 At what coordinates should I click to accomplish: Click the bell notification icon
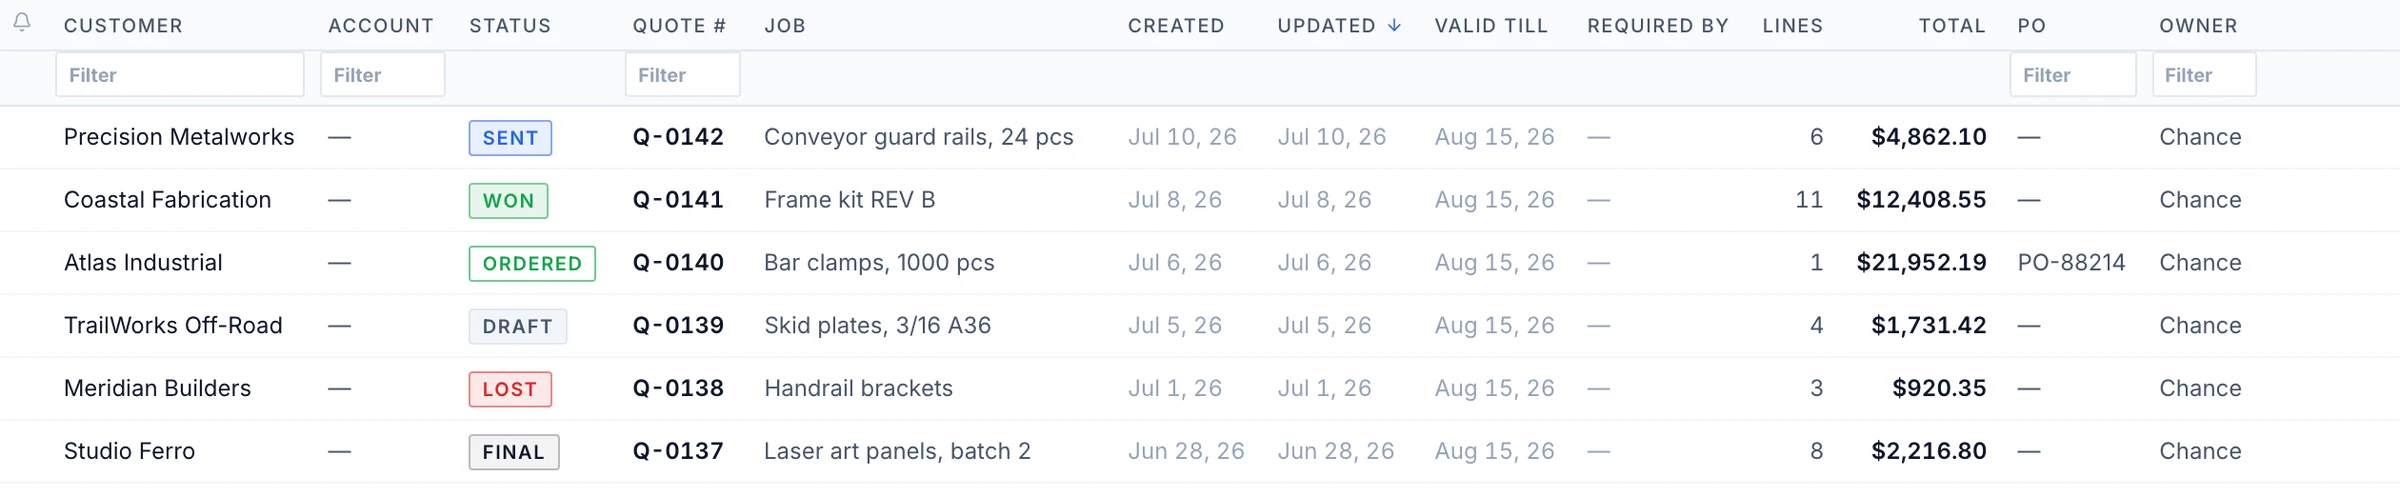pos(22,21)
